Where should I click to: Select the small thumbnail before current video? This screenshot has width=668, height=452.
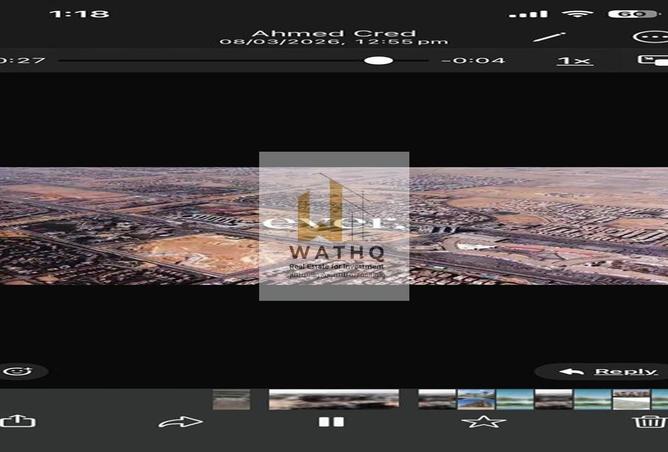pos(231,399)
